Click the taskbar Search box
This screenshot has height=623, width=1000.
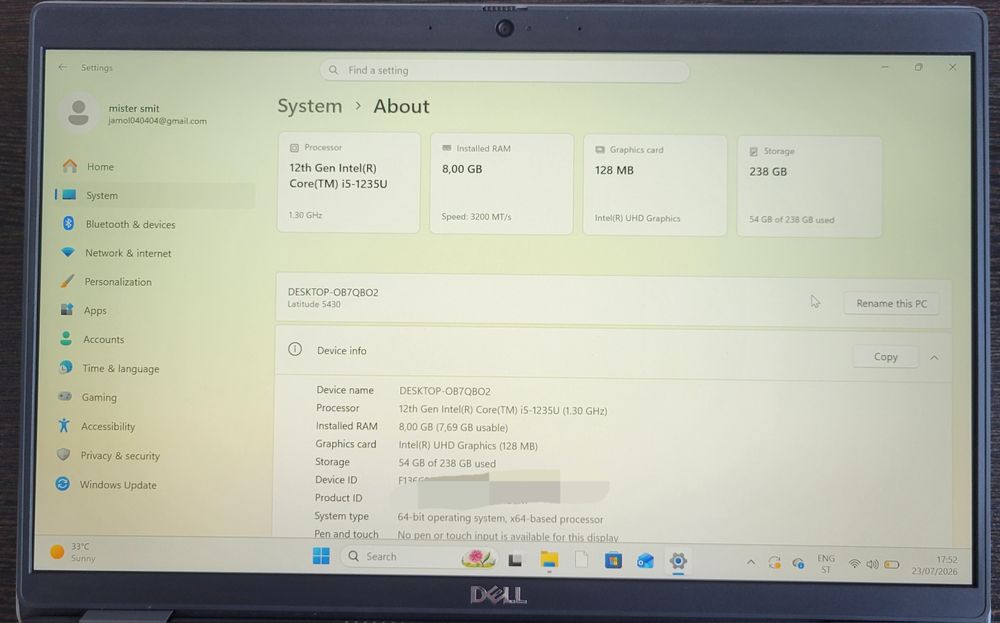[420, 557]
